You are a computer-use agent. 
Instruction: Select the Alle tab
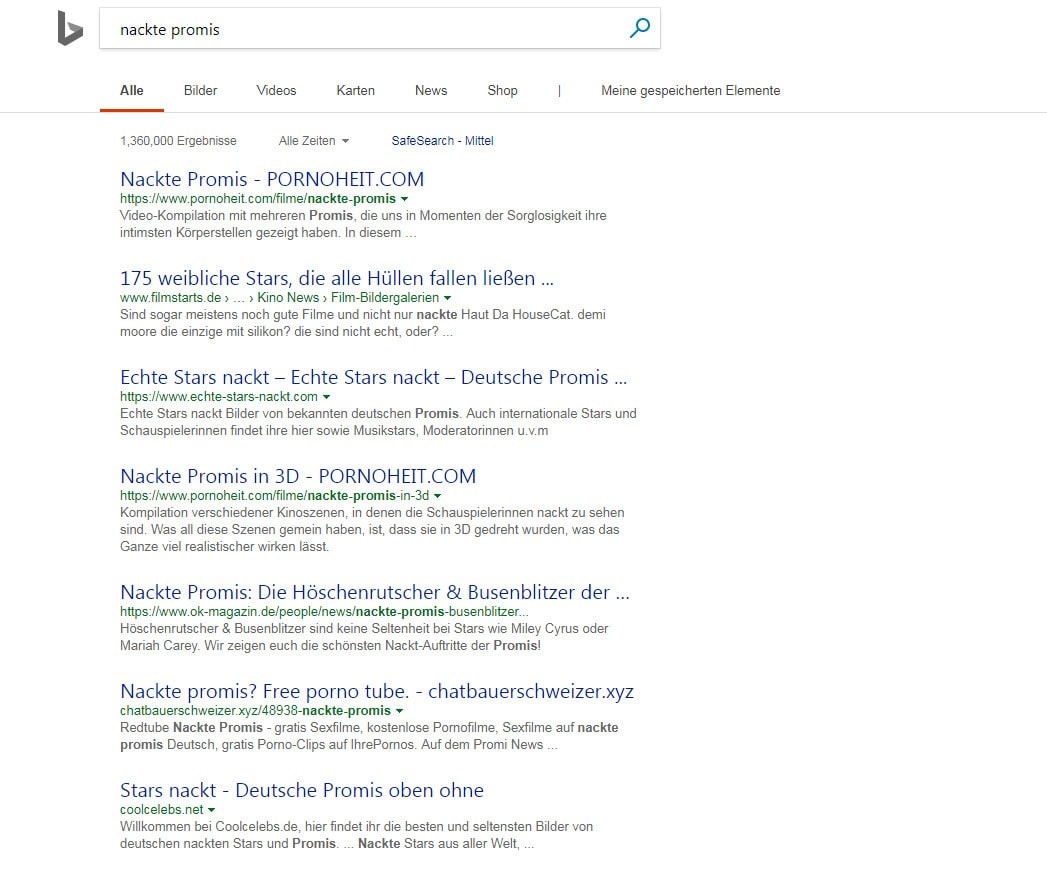click(132, 90)
